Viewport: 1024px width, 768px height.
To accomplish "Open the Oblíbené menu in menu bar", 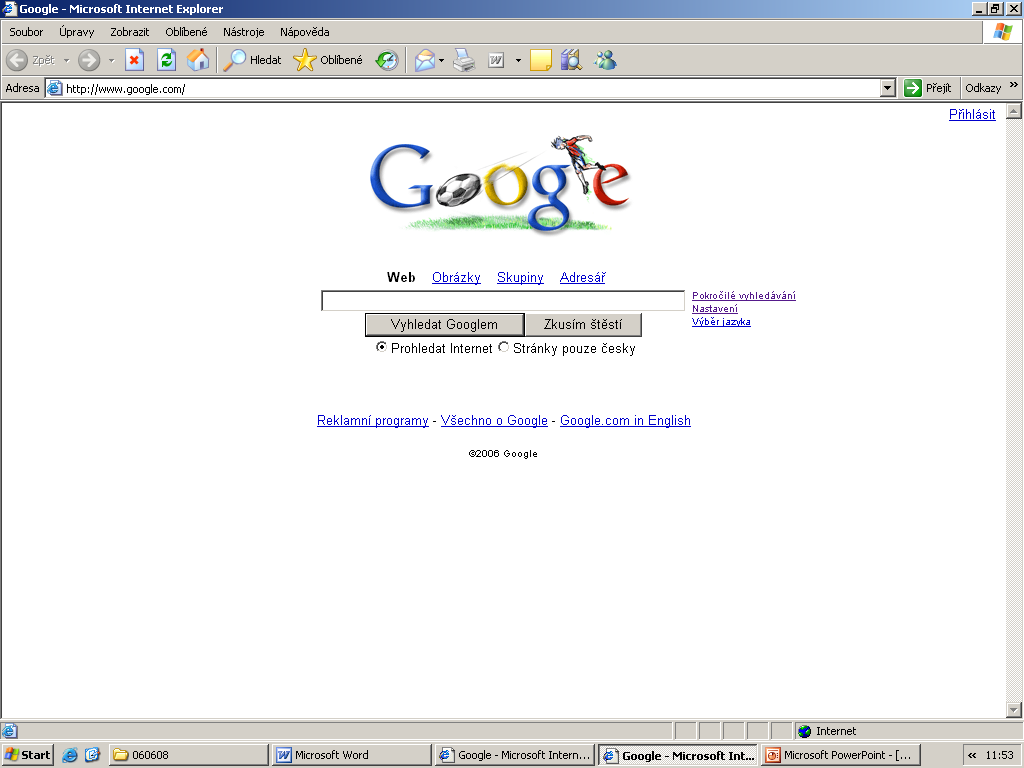I will 186,32.
